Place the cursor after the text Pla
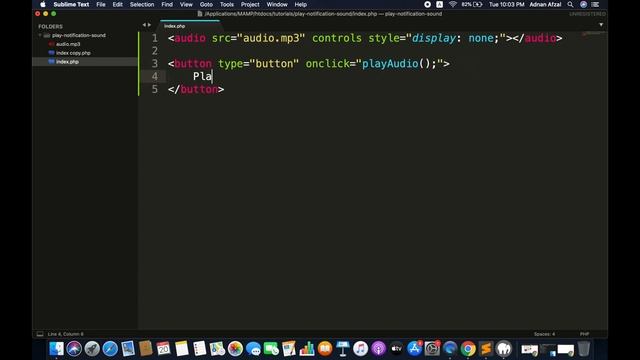640x360 pixels. [x=212, y=76]
